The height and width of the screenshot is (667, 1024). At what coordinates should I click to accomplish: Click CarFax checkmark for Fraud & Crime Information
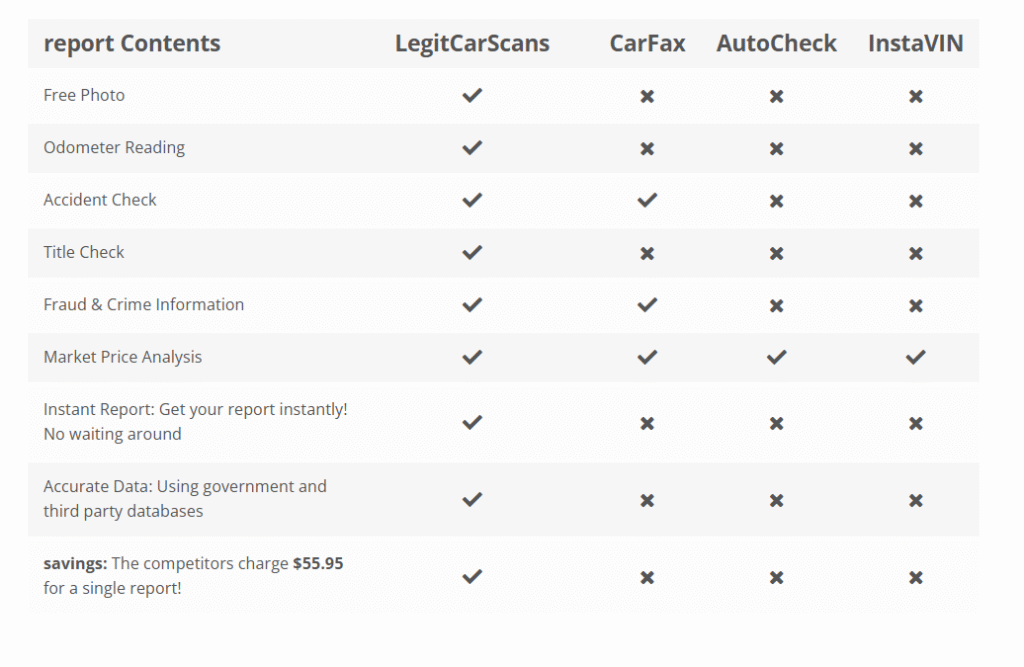point(647,305)
